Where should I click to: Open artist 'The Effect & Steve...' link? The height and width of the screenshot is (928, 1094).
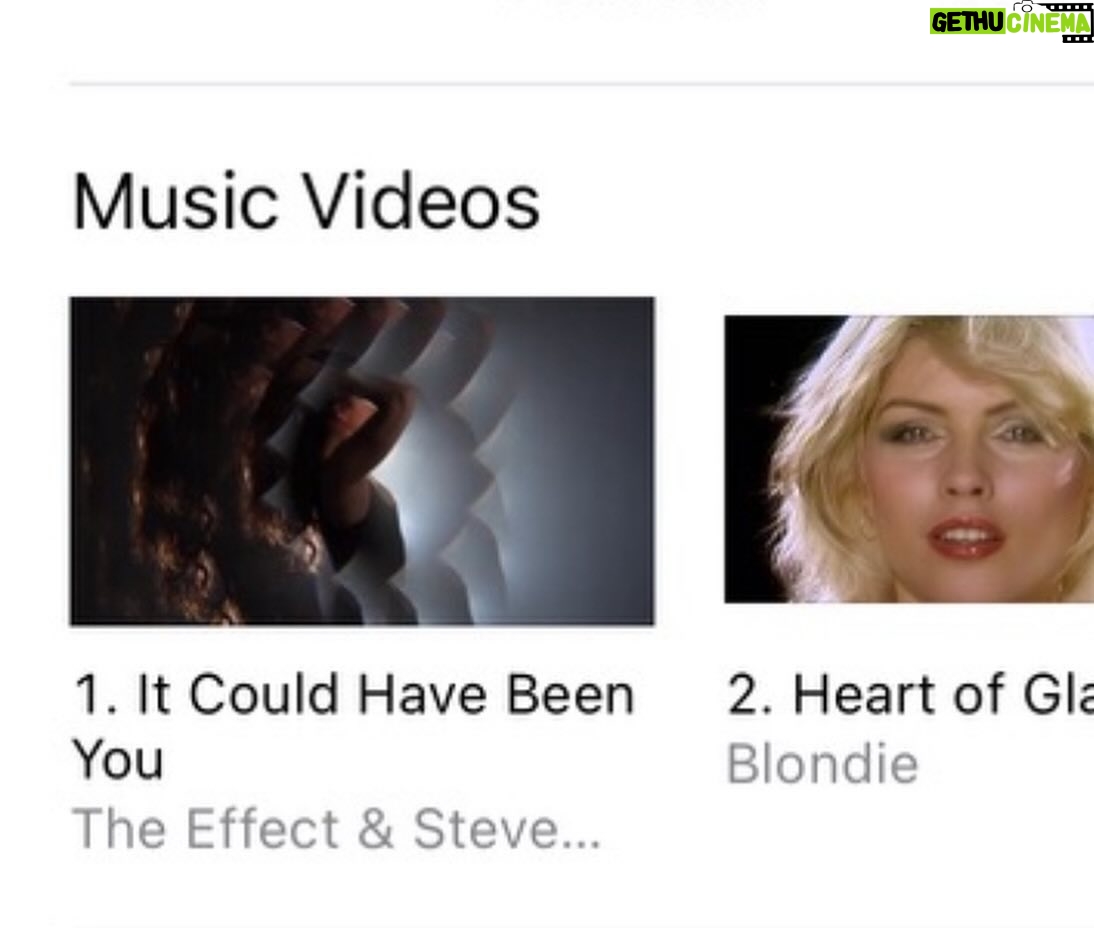[336, 829]
